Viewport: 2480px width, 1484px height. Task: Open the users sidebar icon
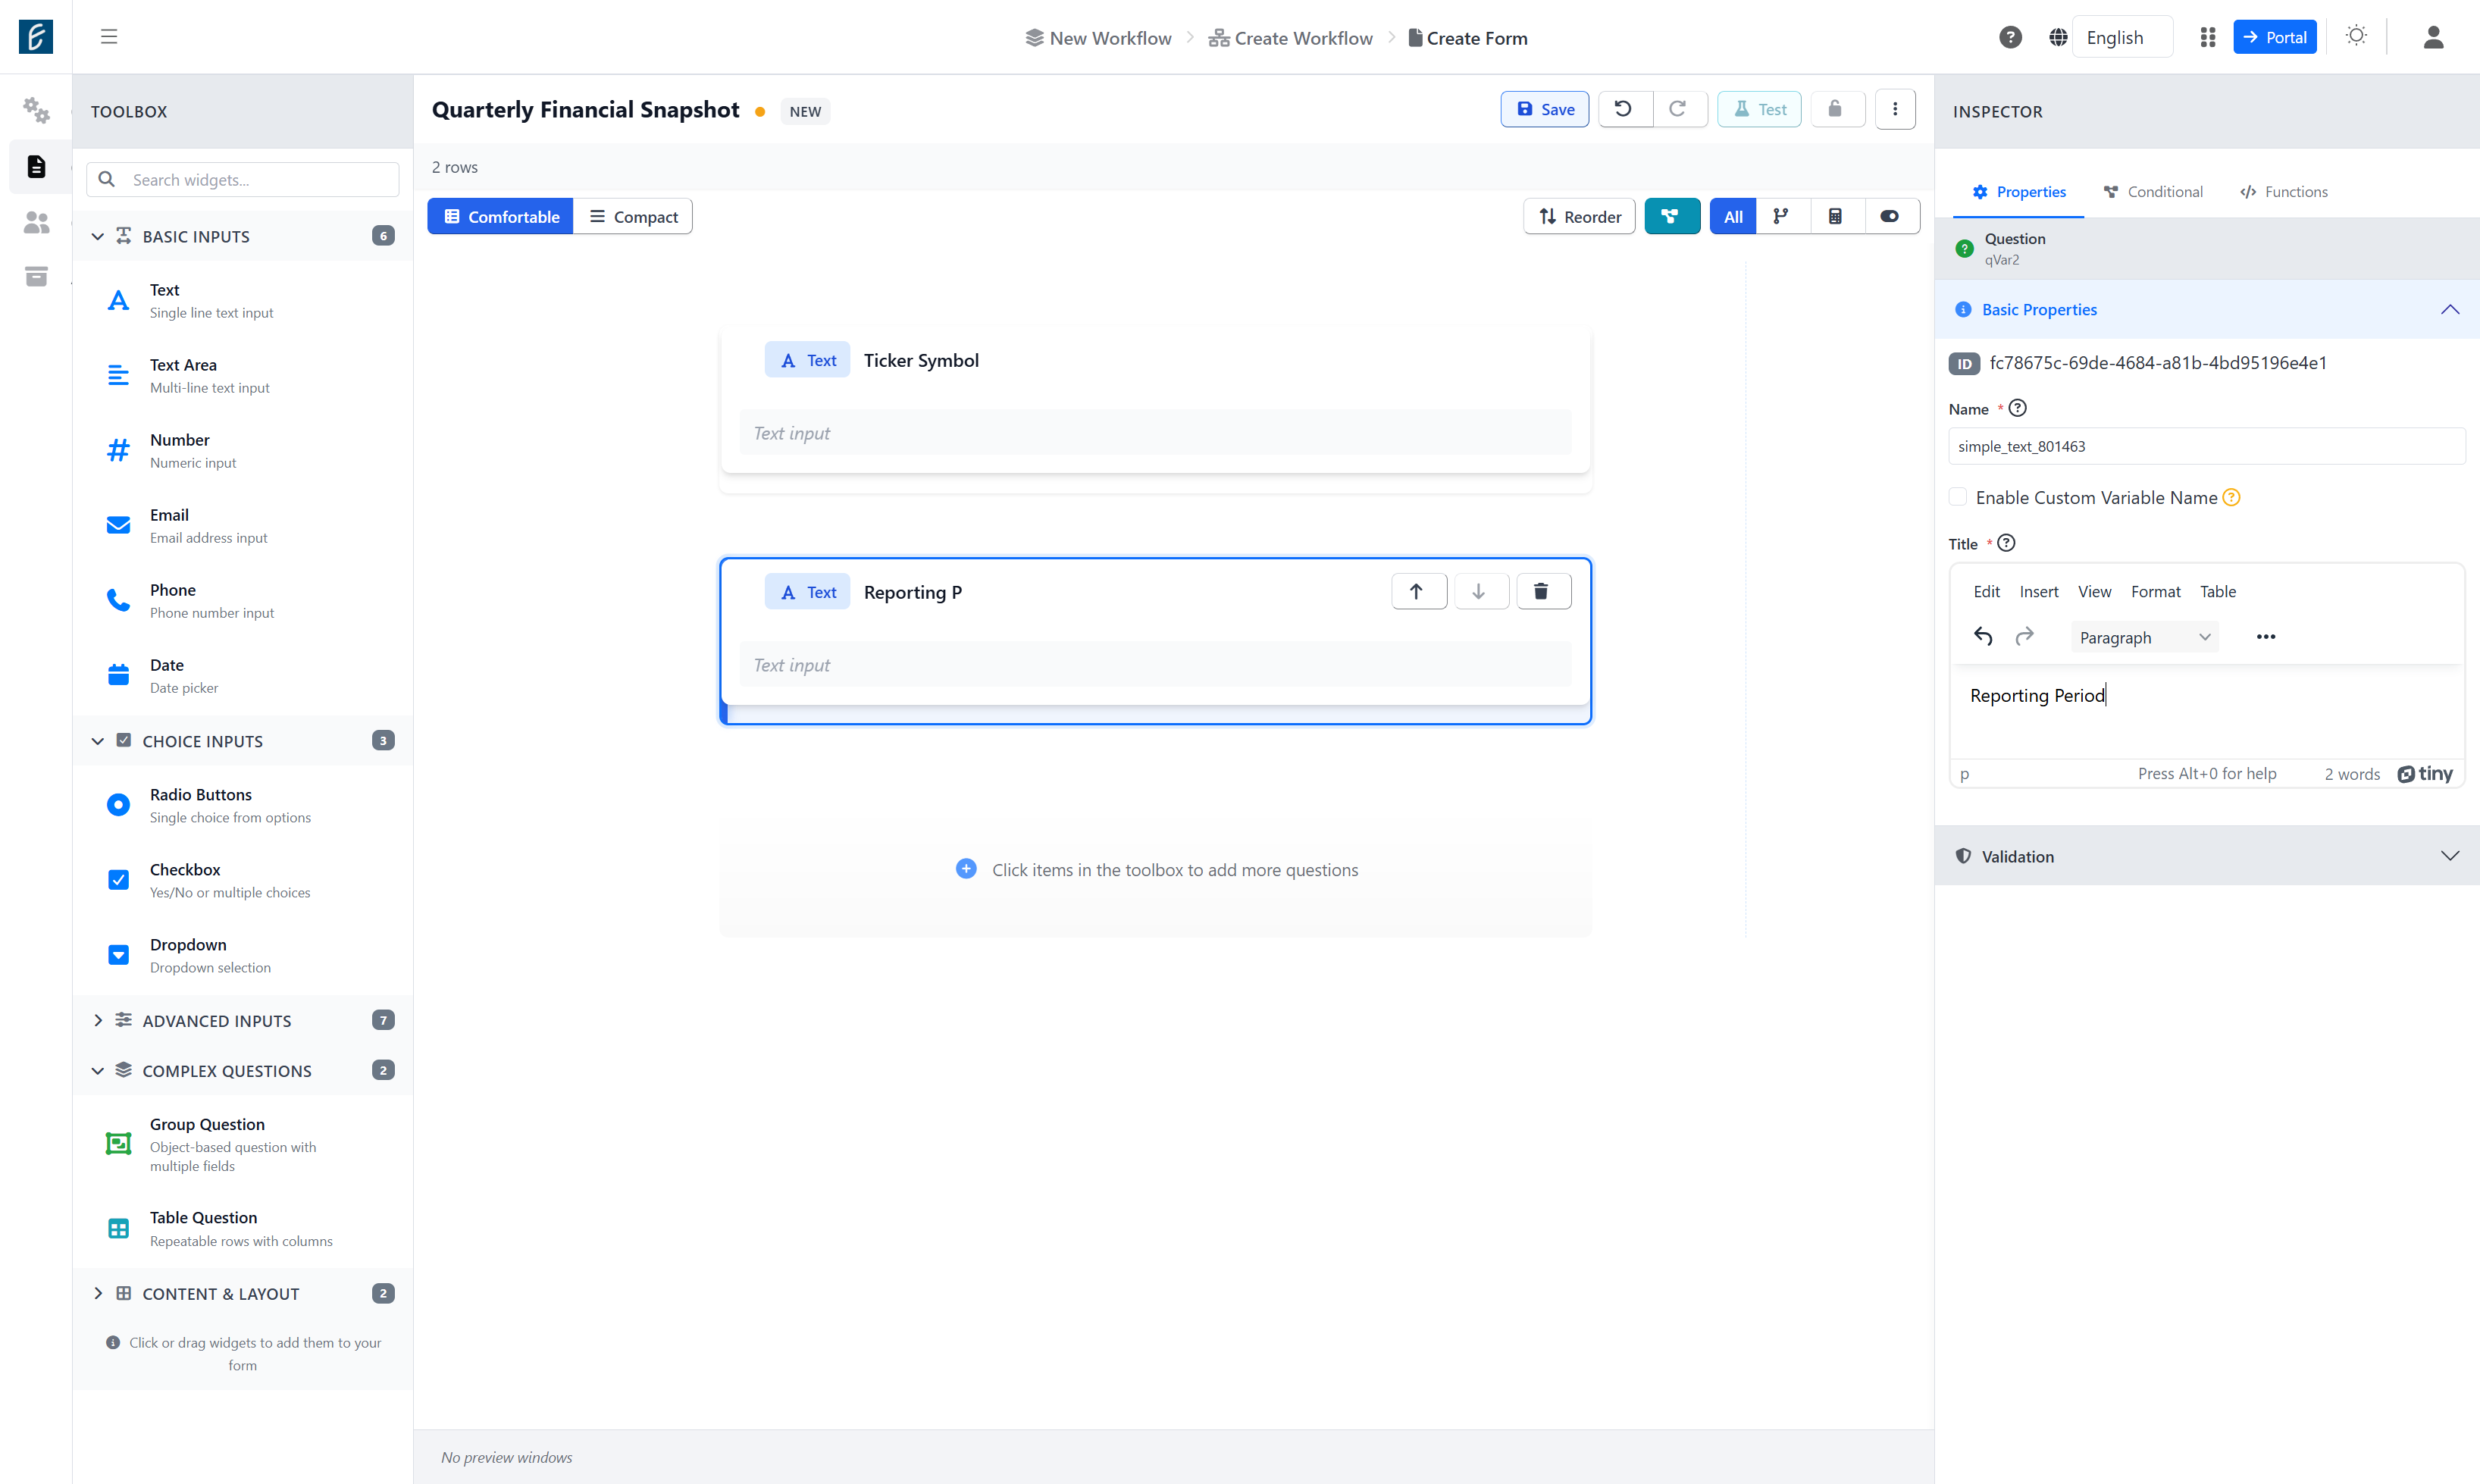[36, 222]
